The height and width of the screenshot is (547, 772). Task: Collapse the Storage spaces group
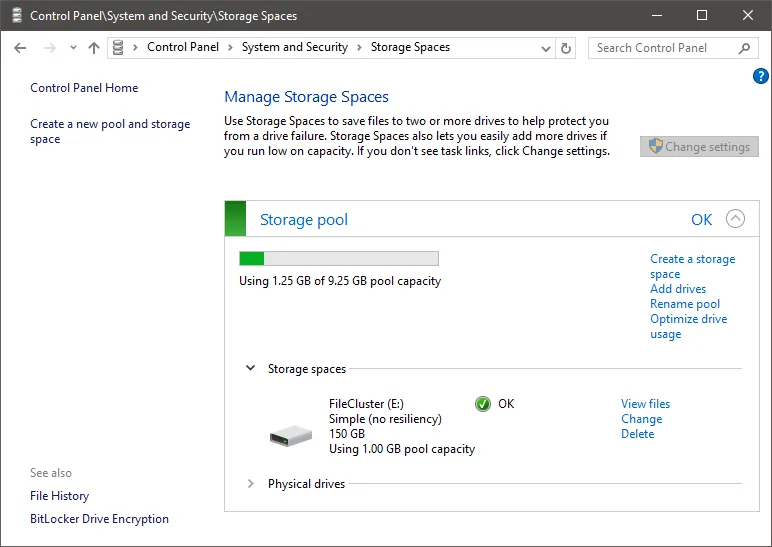point(251,368)
